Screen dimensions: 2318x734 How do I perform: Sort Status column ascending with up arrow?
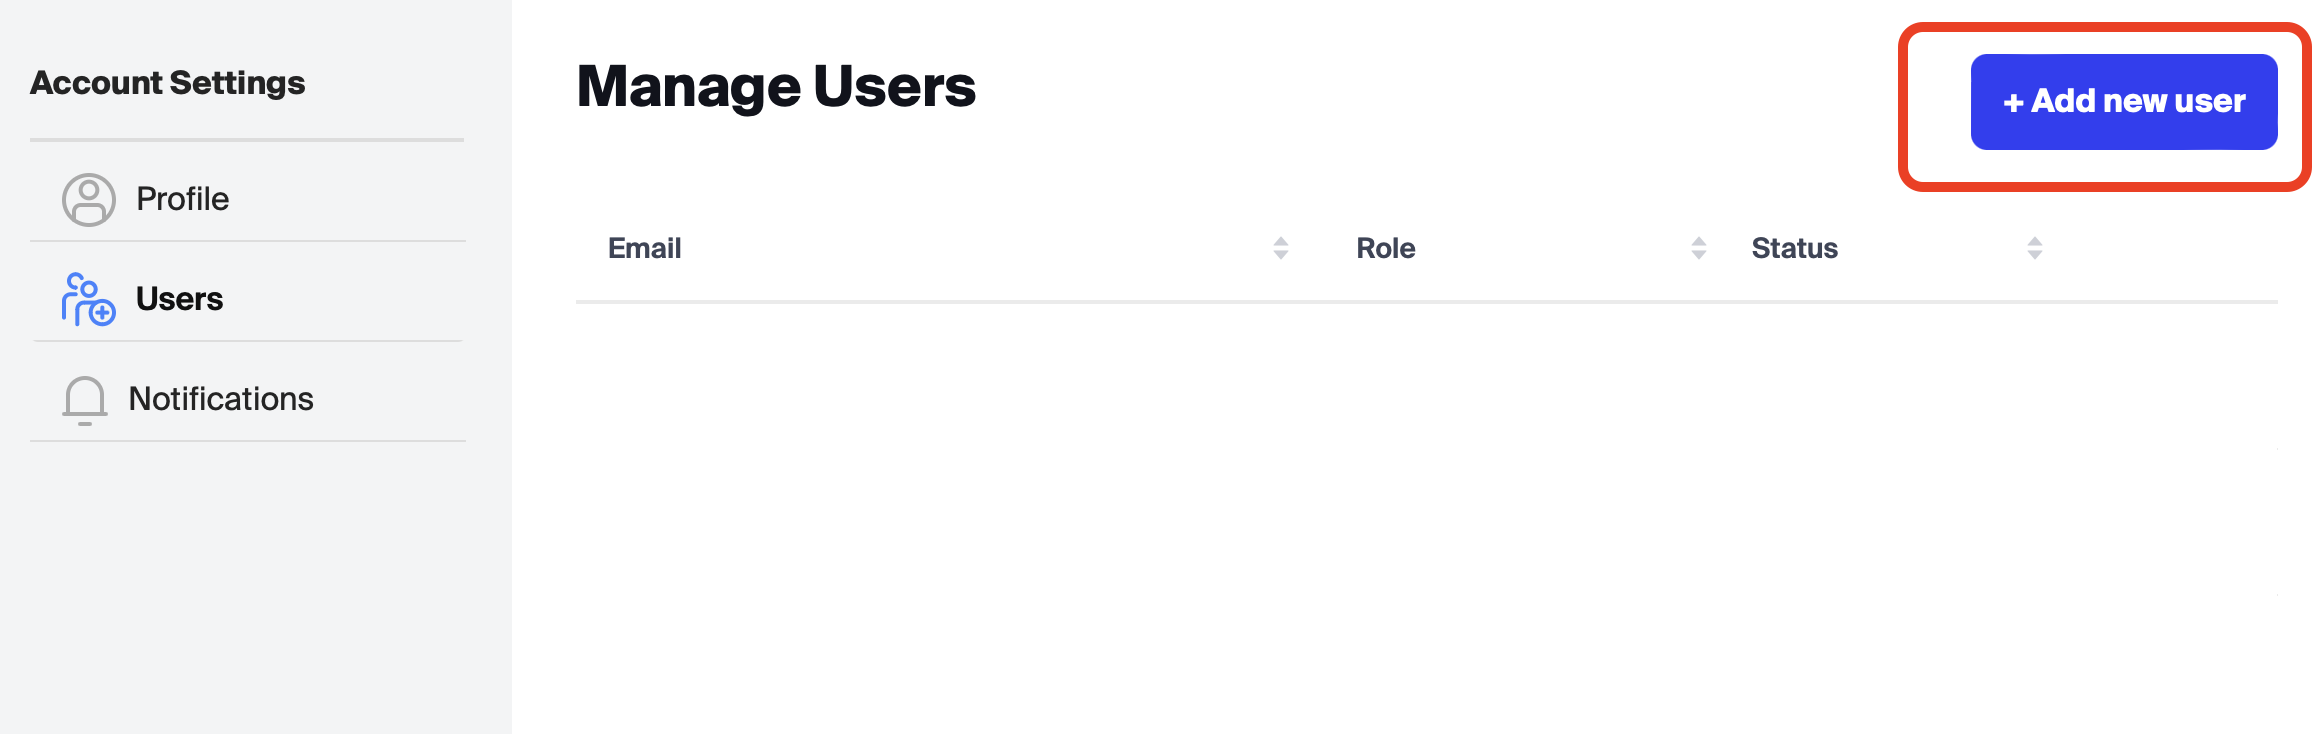pyautogui.click(x=2034, y=241)
